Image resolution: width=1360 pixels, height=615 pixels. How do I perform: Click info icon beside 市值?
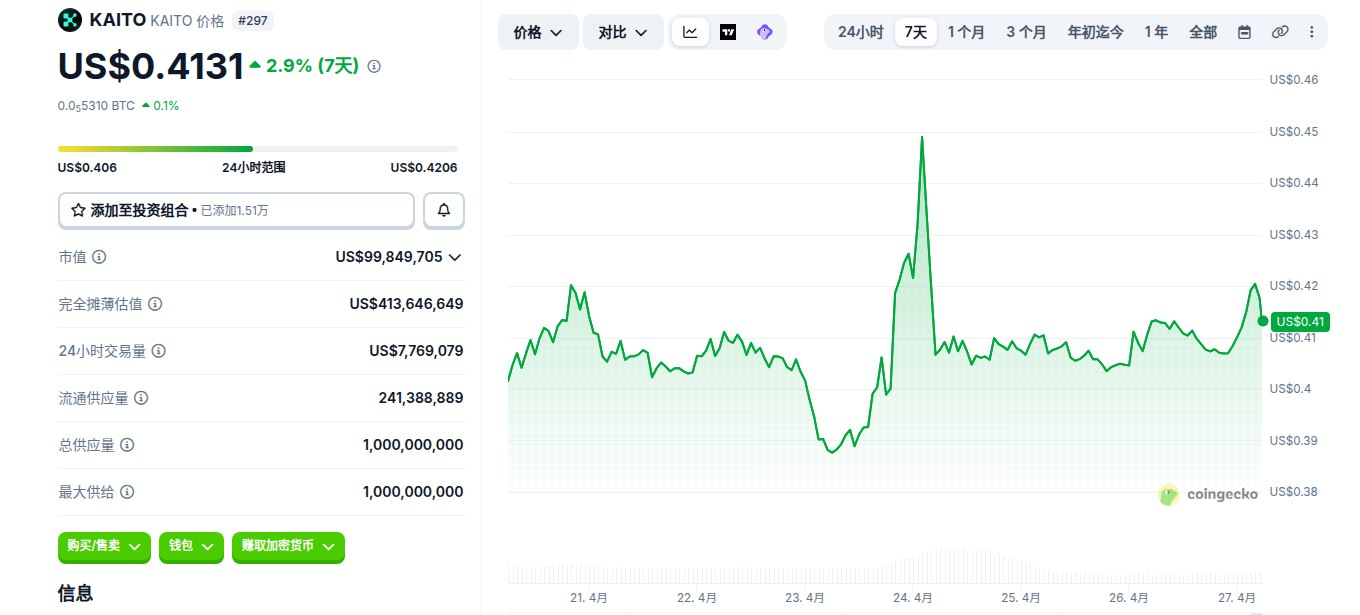tap(99, 257)
